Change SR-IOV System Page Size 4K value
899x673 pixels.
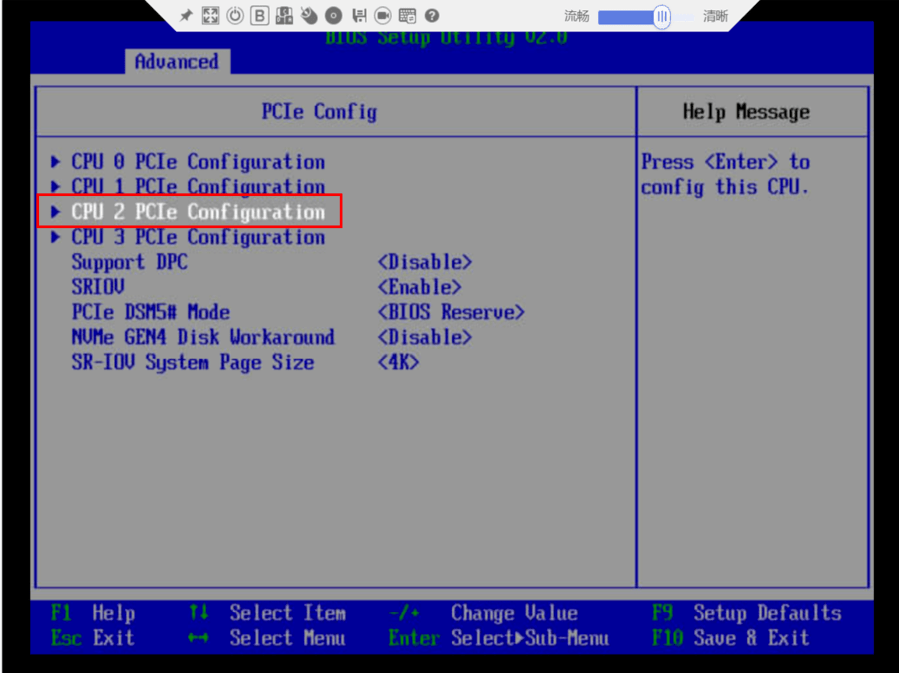point(398,362)
